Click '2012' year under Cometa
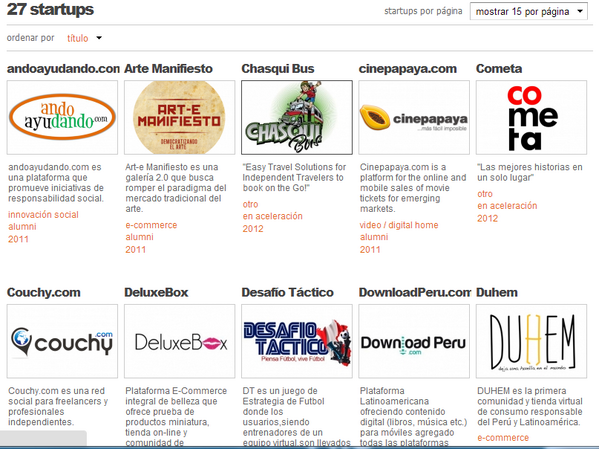Image resolution: width=599 pixels, height=449 pixels. coord(487,219)
